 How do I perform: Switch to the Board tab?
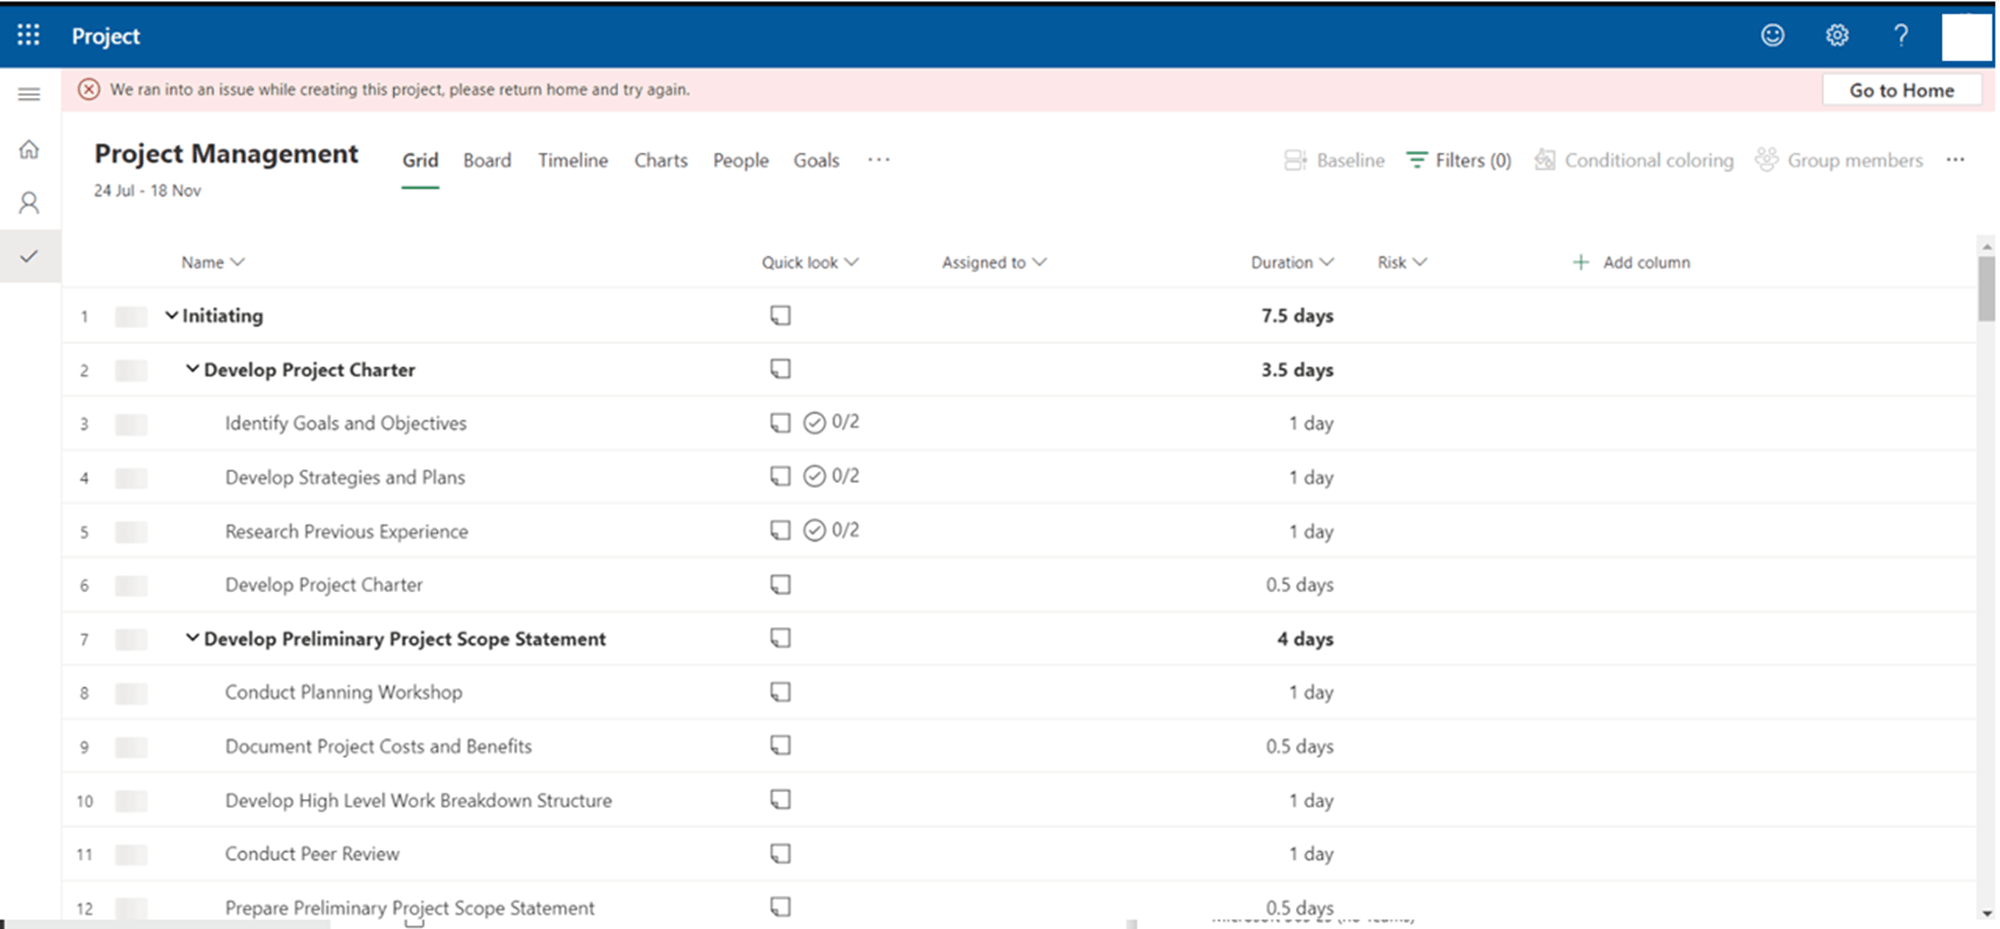pyautogui.click(x=487, y=160)
